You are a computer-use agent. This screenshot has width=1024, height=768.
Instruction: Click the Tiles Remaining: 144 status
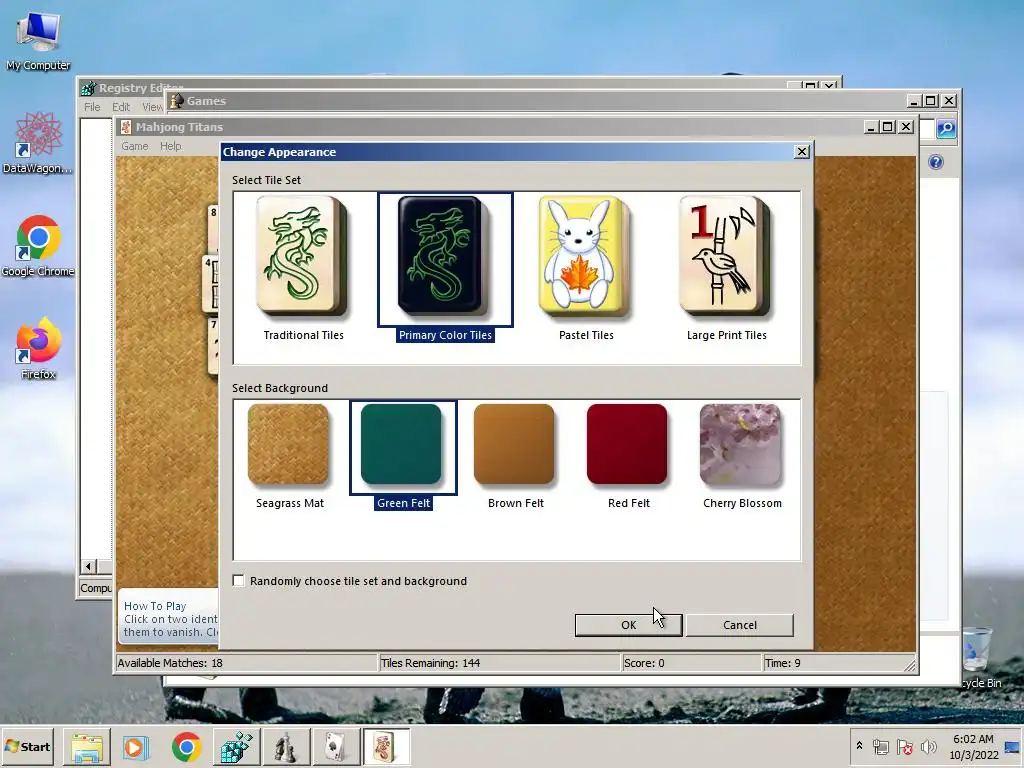tap(500, 663)
